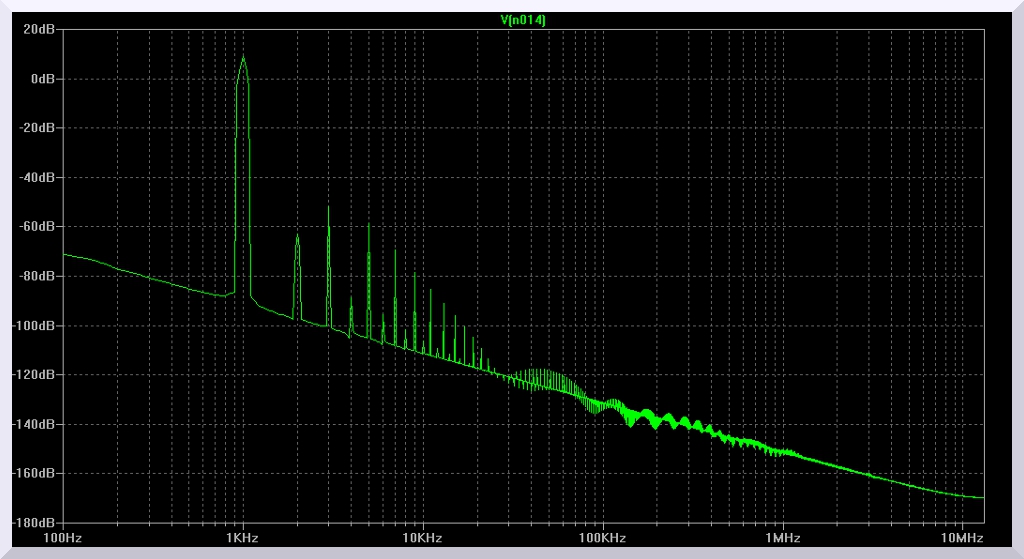Screen dimensions: 1024x559
Task: Click the -20dB axis tick label
Action: coord(38,128)
